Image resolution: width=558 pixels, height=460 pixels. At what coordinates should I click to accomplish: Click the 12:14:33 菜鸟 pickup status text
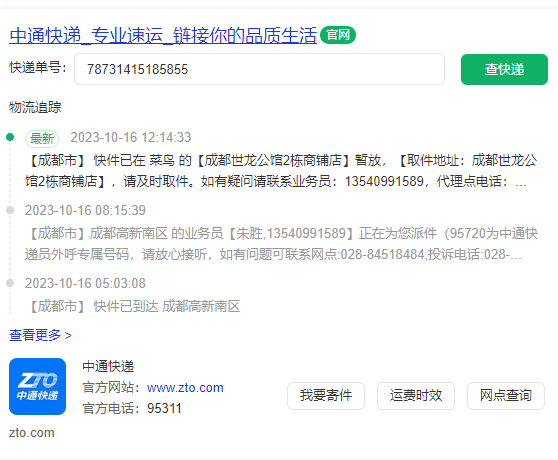[x=281, y=171]
